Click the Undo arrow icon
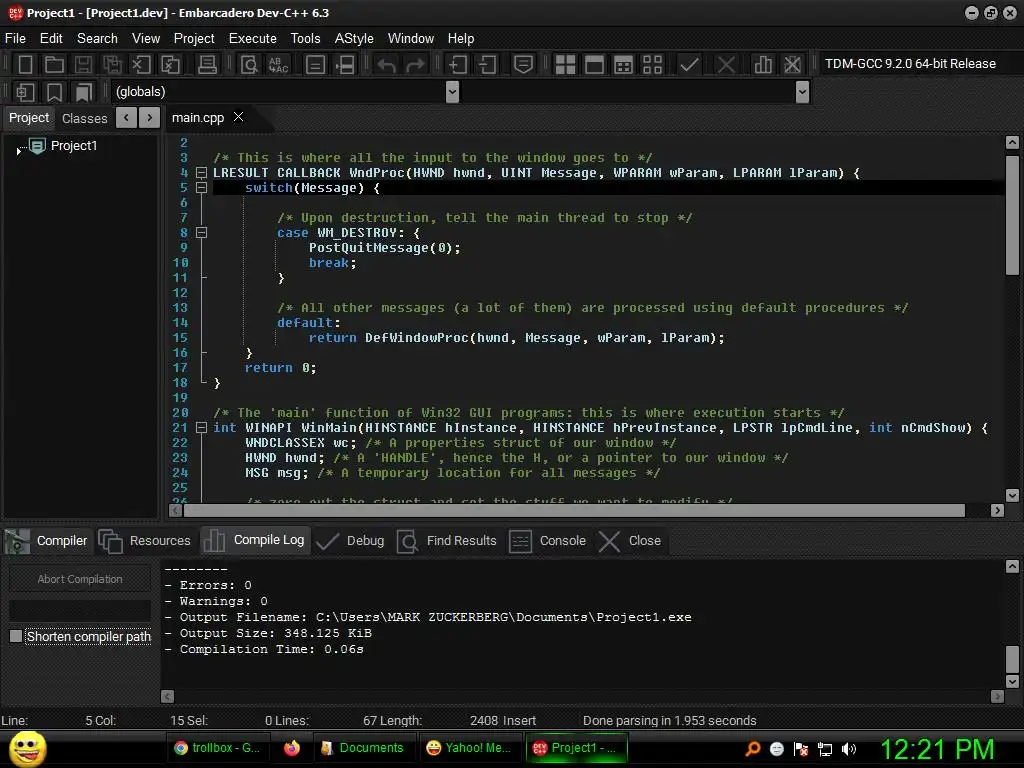1024x768 pixels. tap(387, 64)
